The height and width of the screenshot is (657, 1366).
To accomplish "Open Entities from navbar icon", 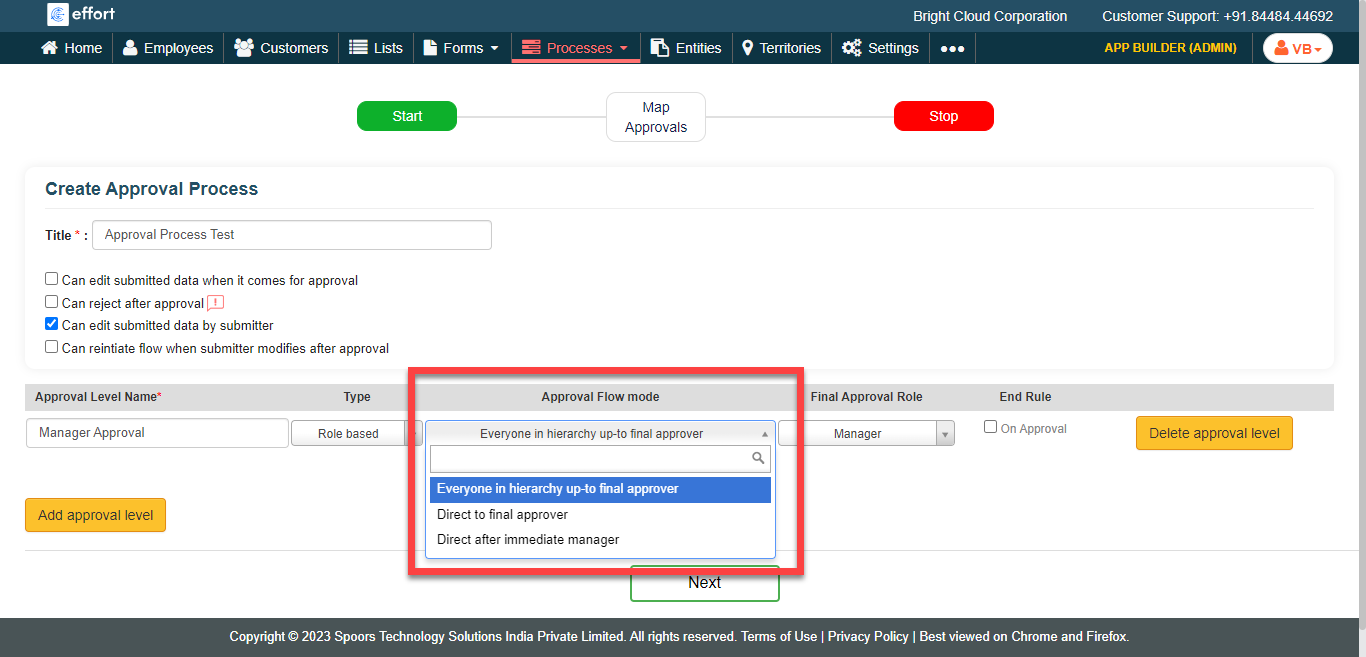I will click(x=660, y=48).
